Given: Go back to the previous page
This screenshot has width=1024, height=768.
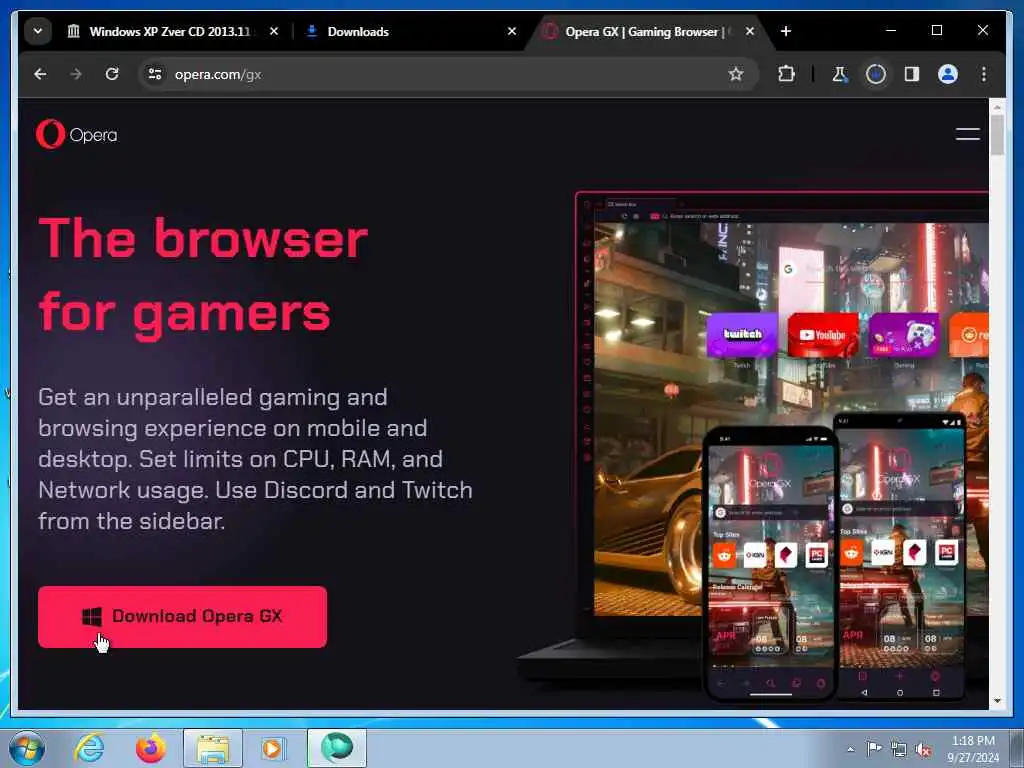Looking at the screenshot, I should (40, 74).
